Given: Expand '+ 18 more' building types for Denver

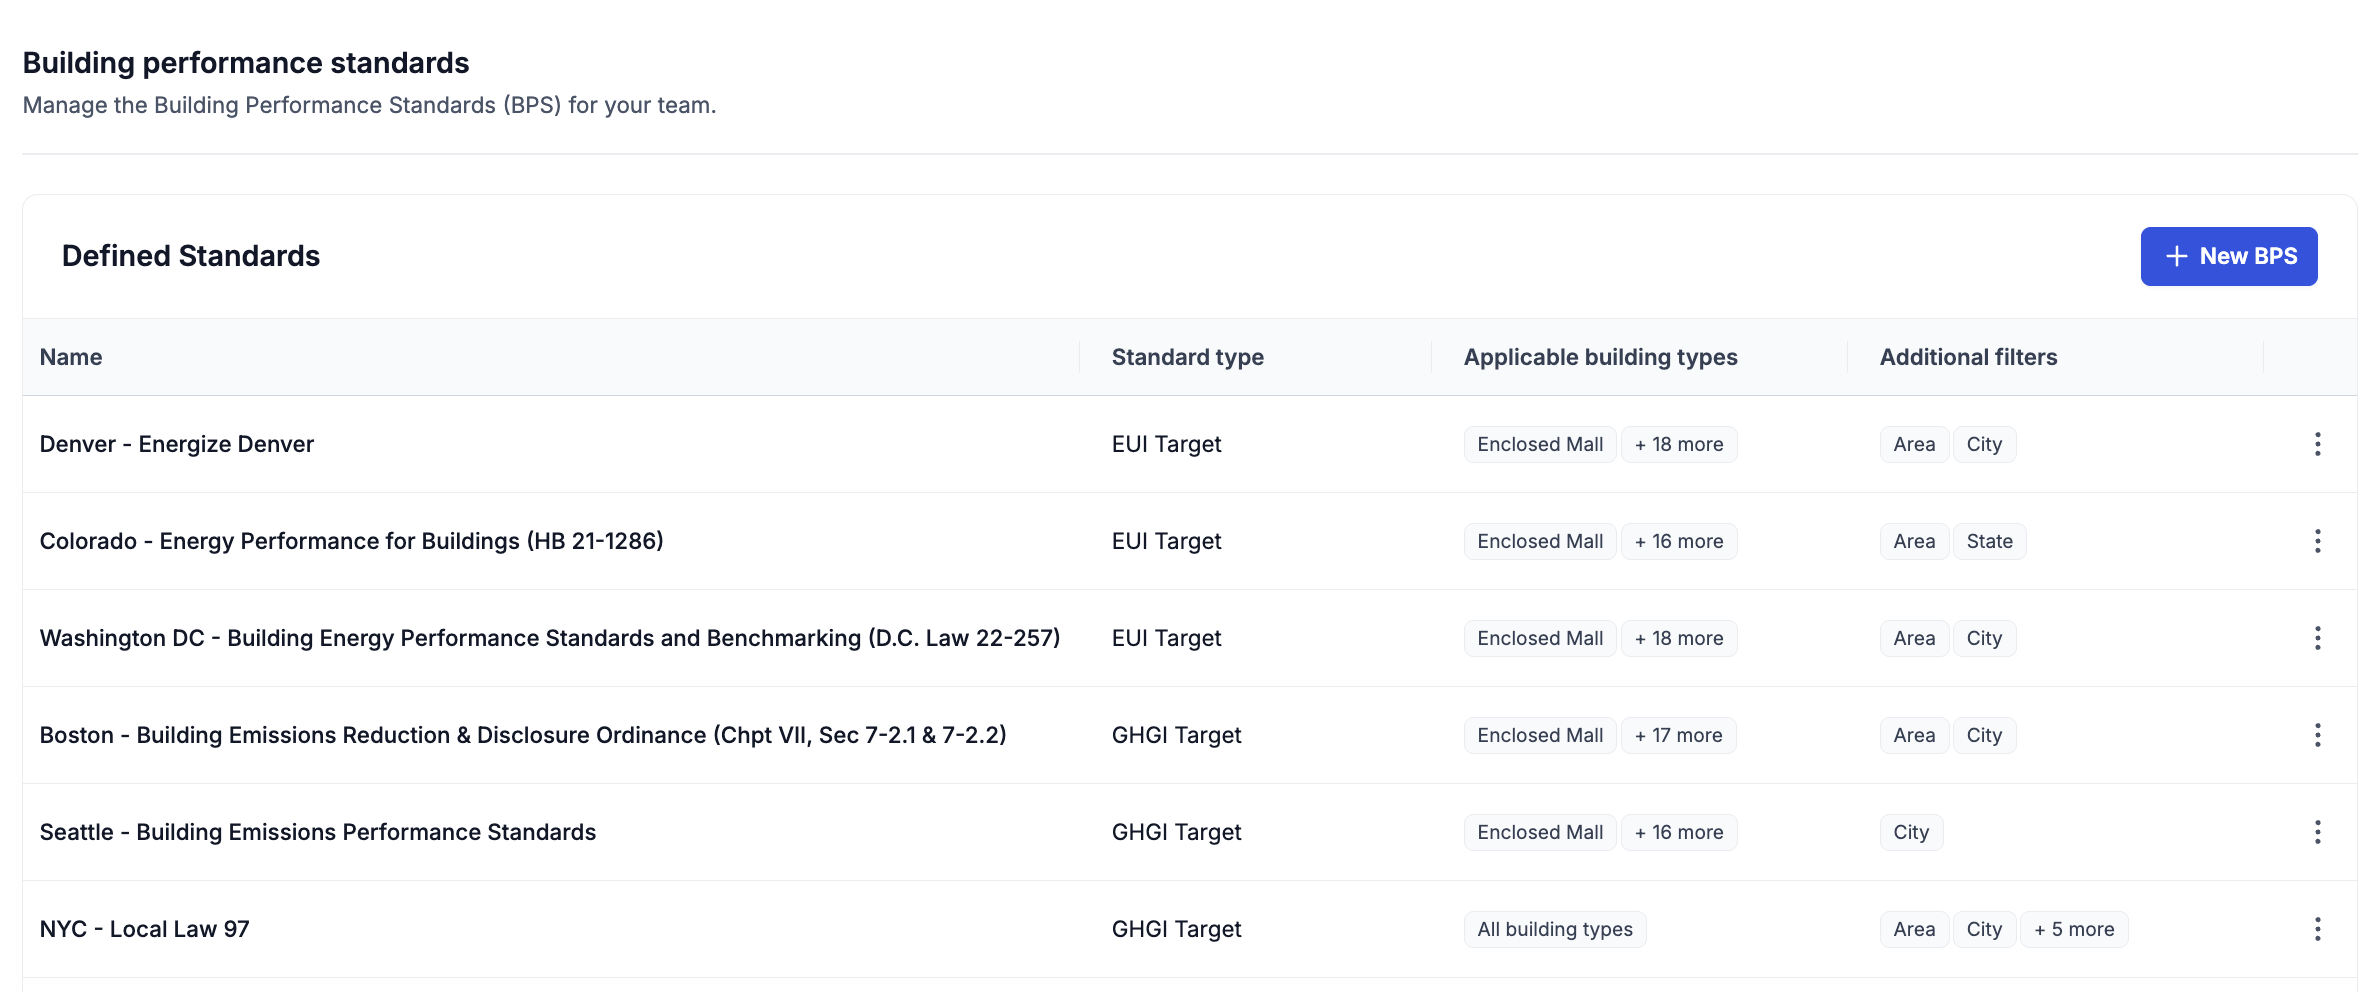Looking at the screenshot, I should tap(1678, 444).
